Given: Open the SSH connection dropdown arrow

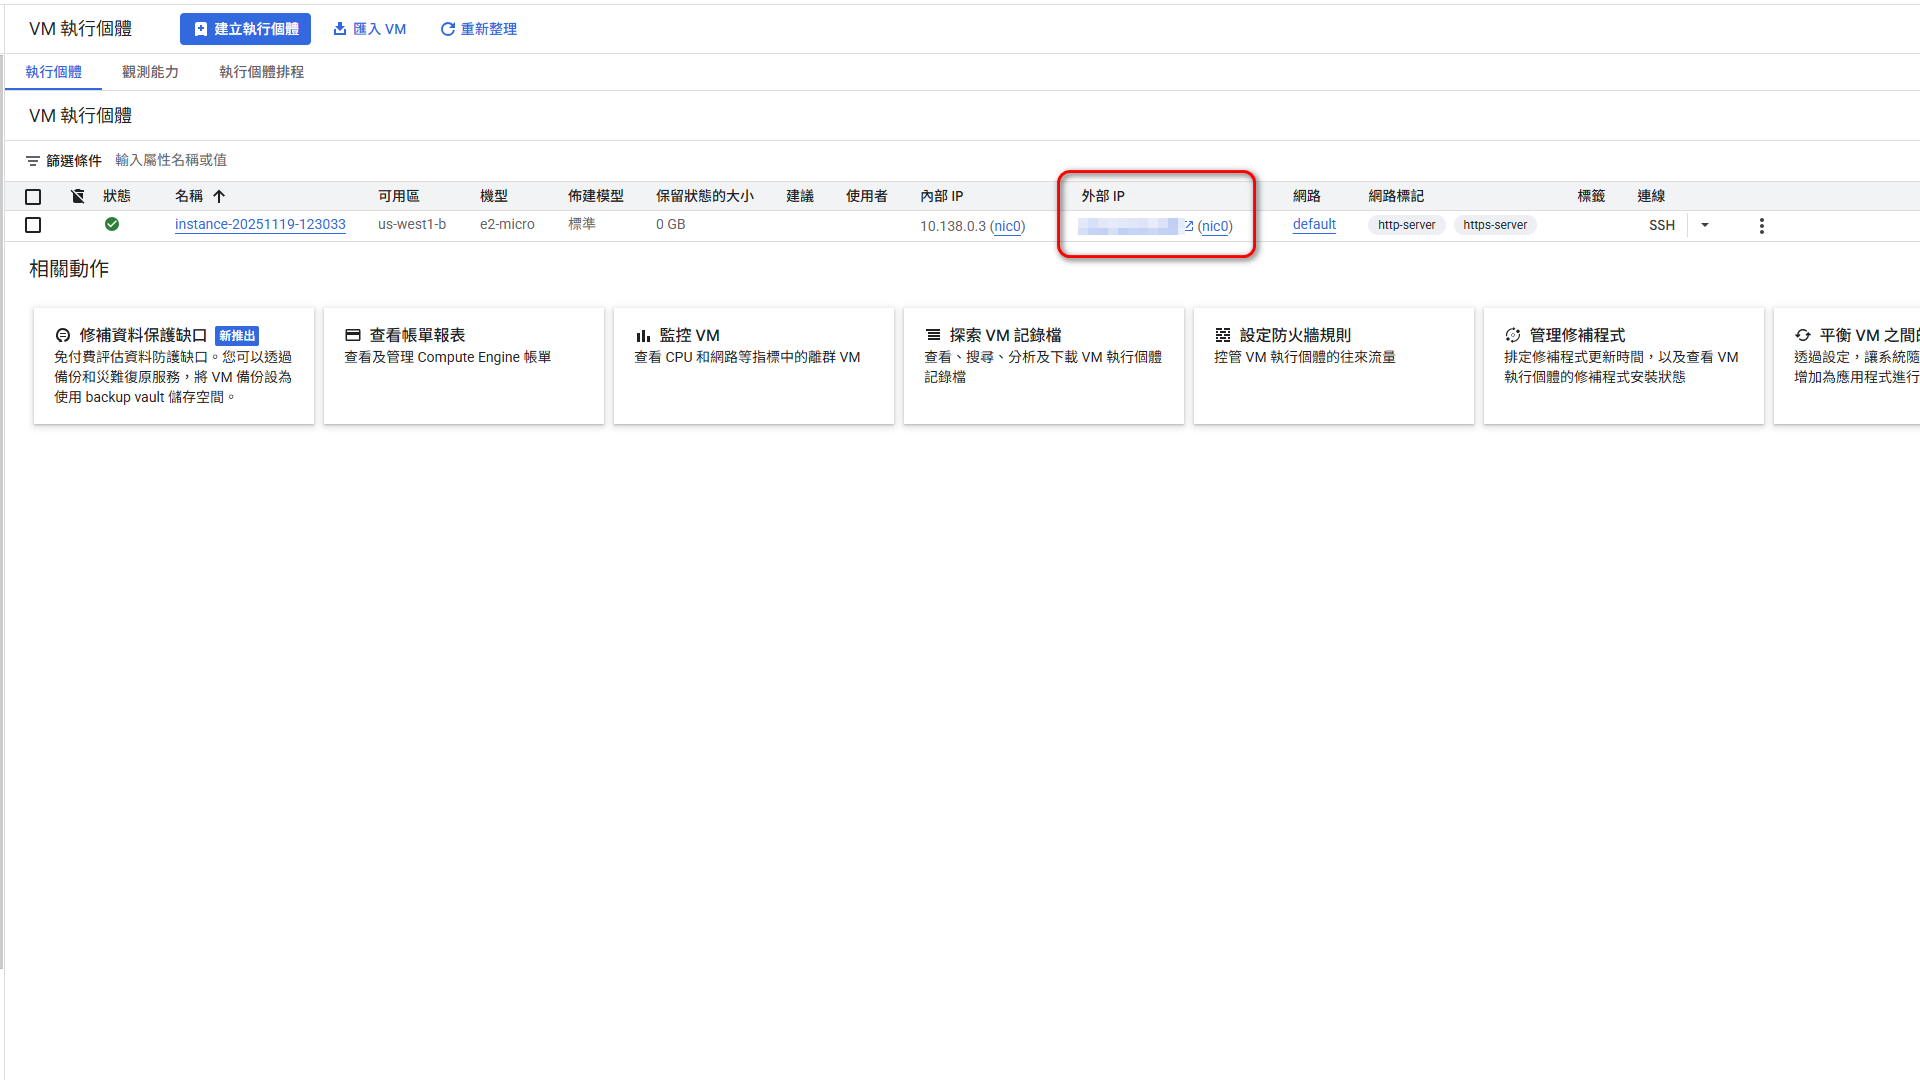Looking at the screenshot, I should (x=1704, y=225).
